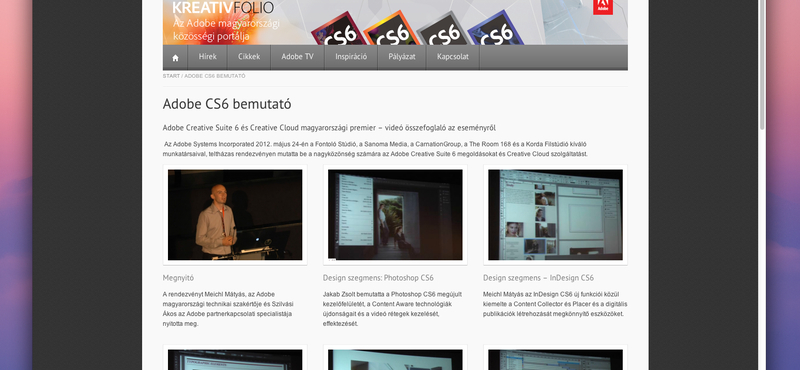
Task: Open the Megnyitó video thumbnail
Action: pos(235,215)
